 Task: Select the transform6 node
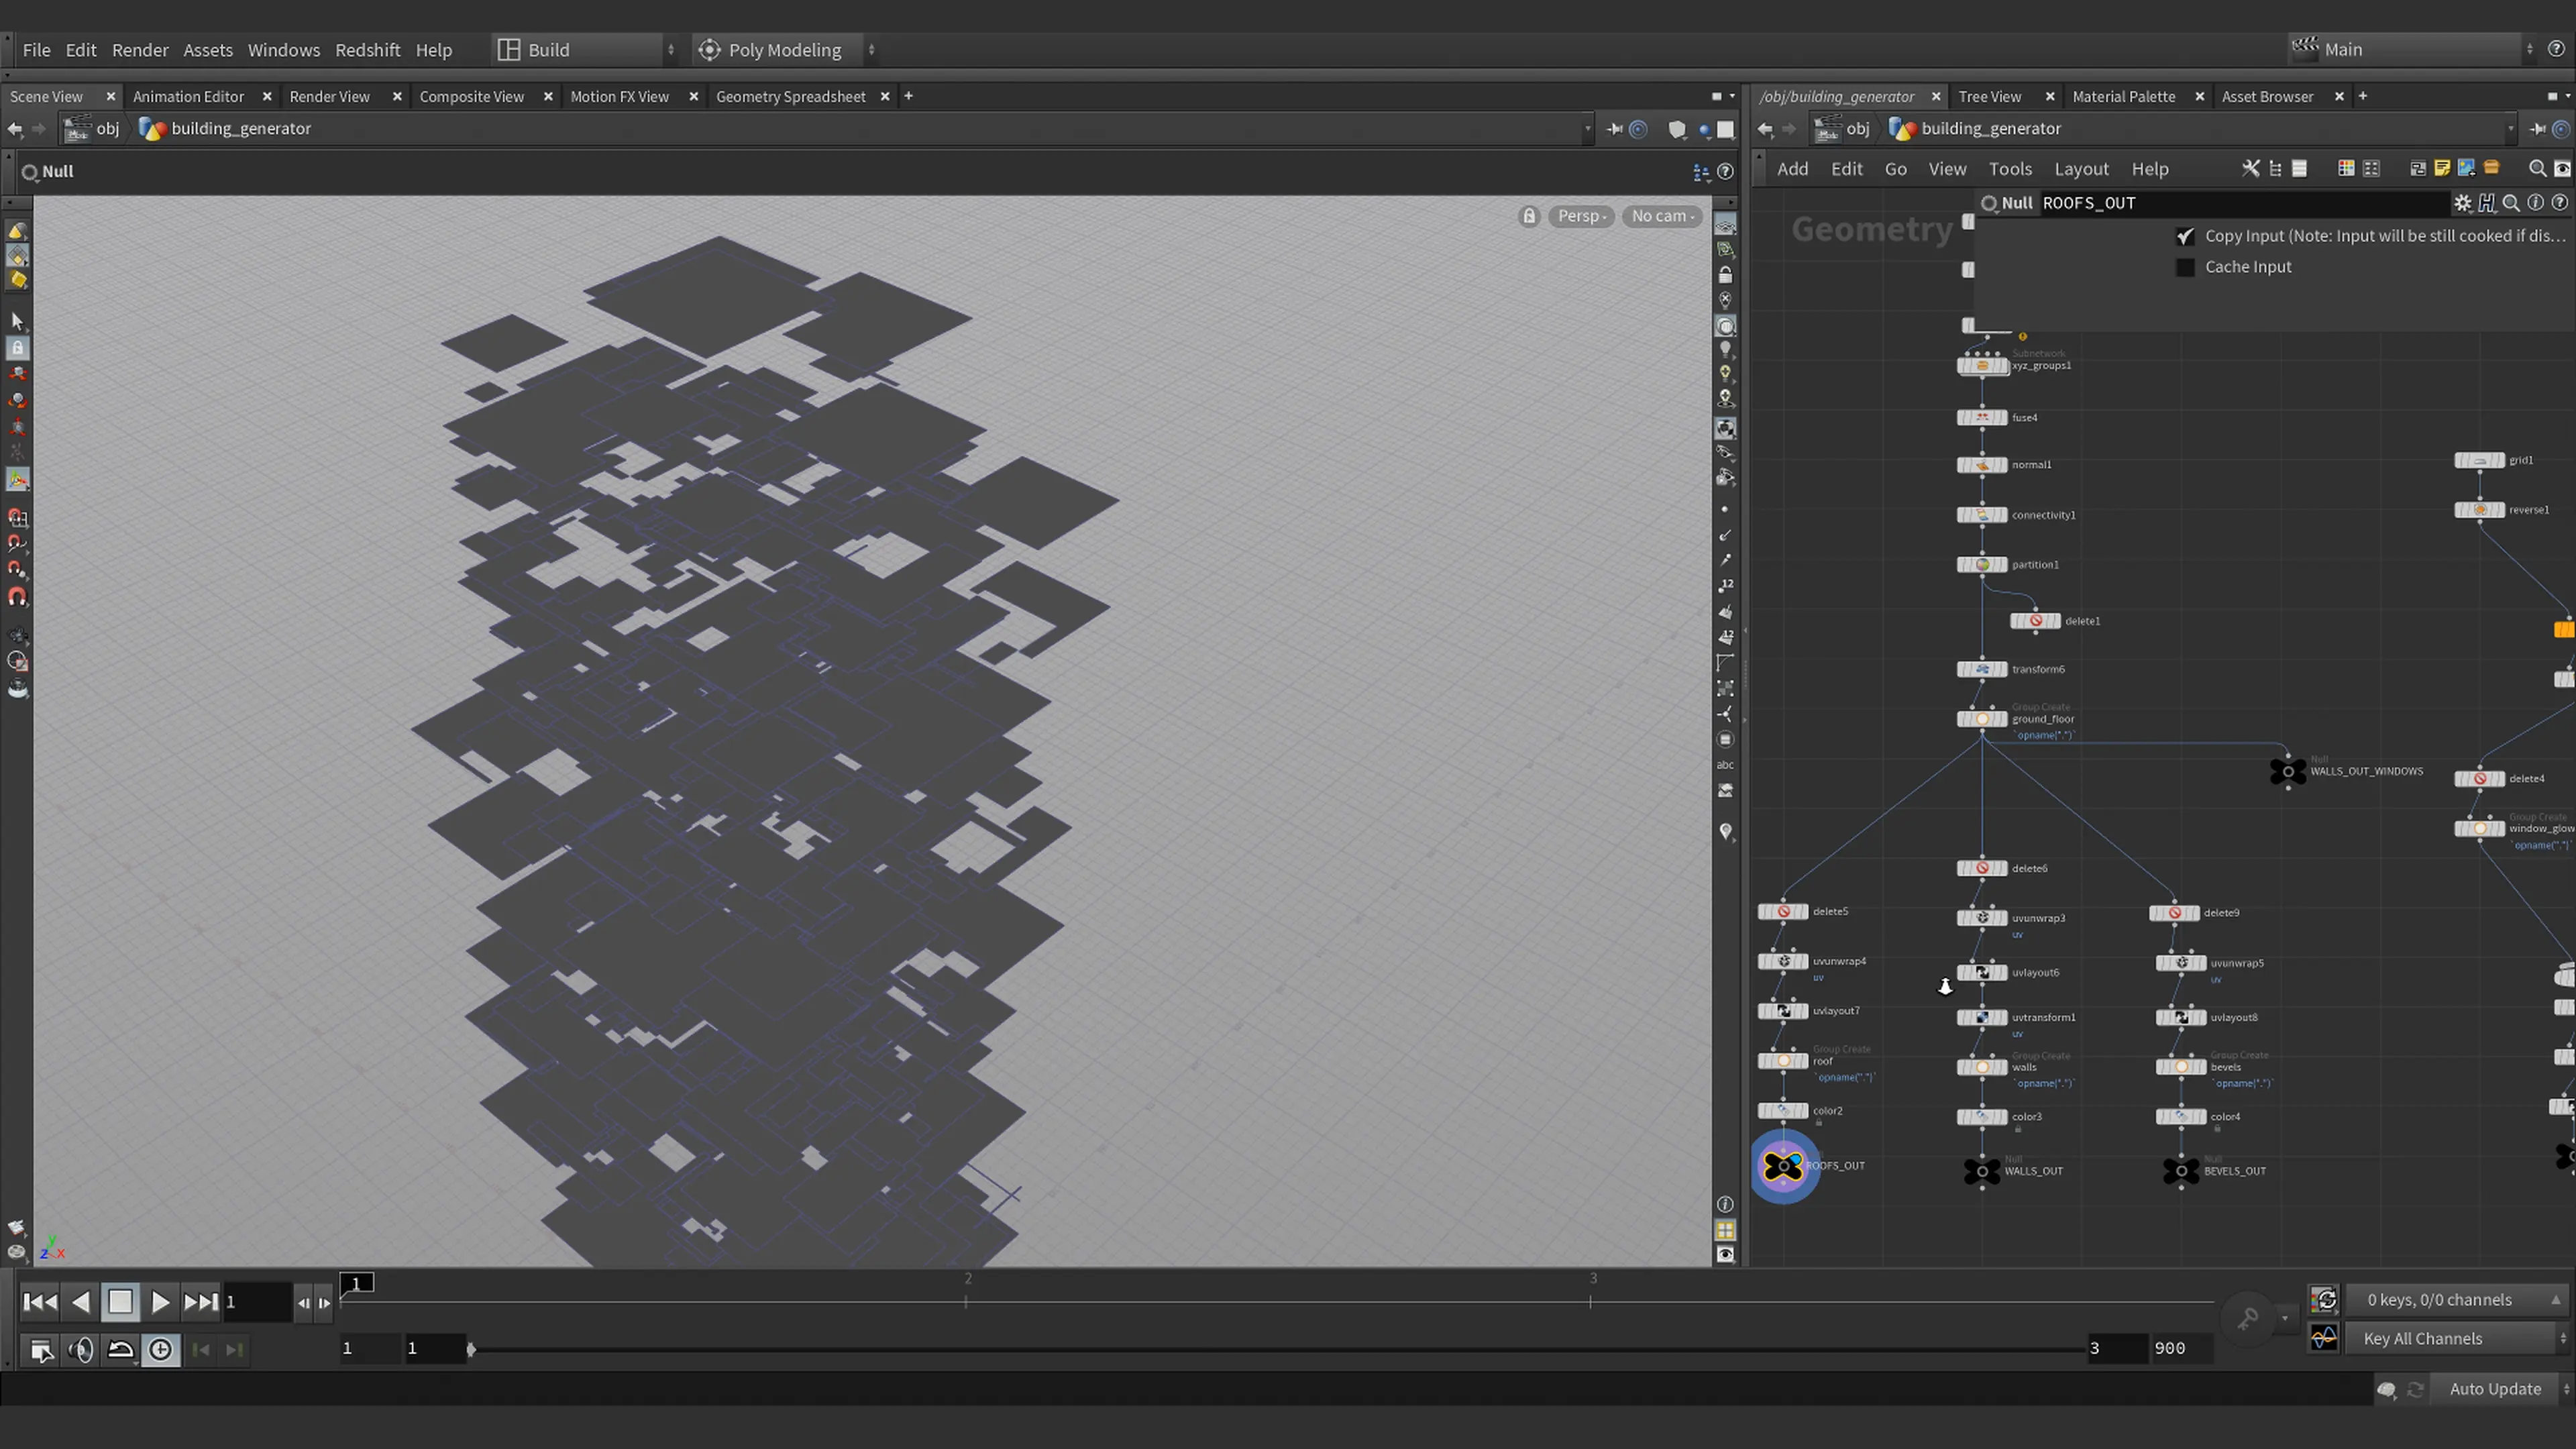pyautogui.click(x=1982, y=669)
